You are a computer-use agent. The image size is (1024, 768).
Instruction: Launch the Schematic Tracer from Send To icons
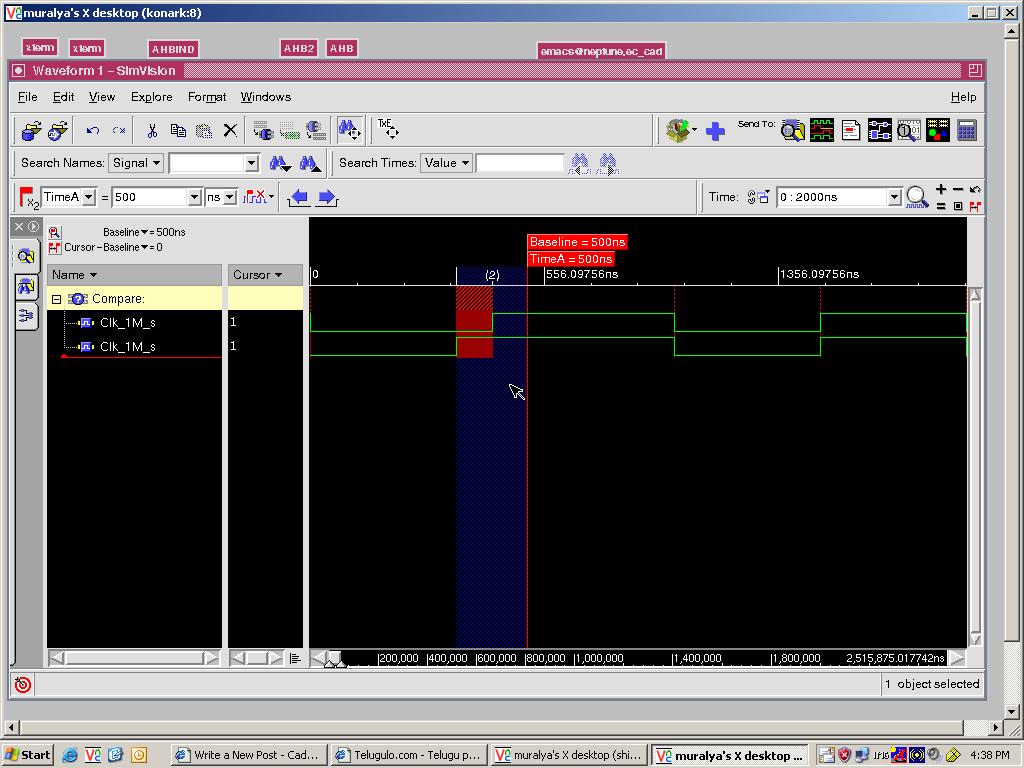coord(880,130)
